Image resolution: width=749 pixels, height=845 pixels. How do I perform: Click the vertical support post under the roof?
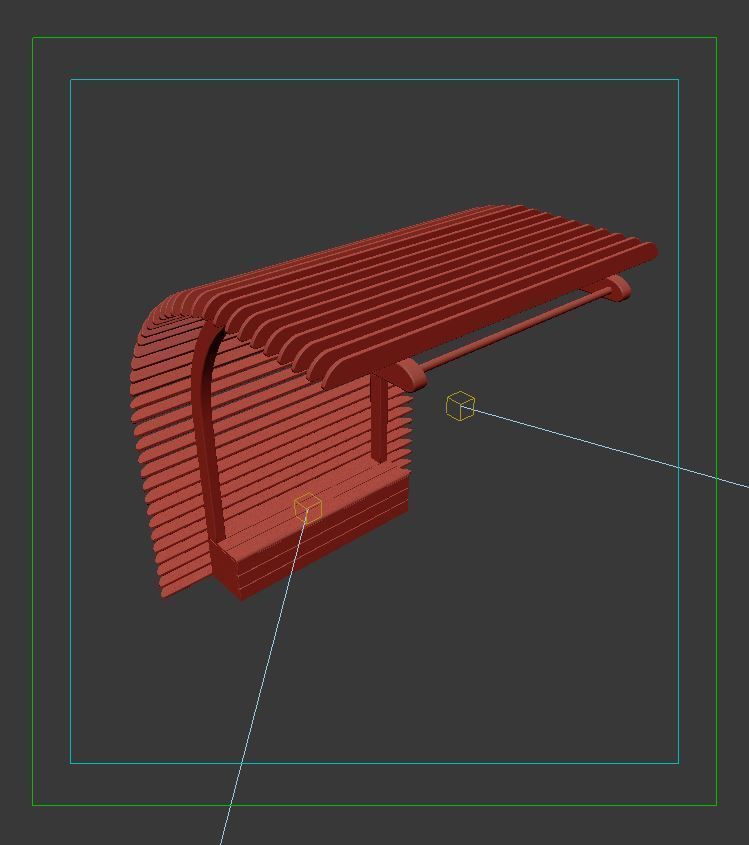379,419
